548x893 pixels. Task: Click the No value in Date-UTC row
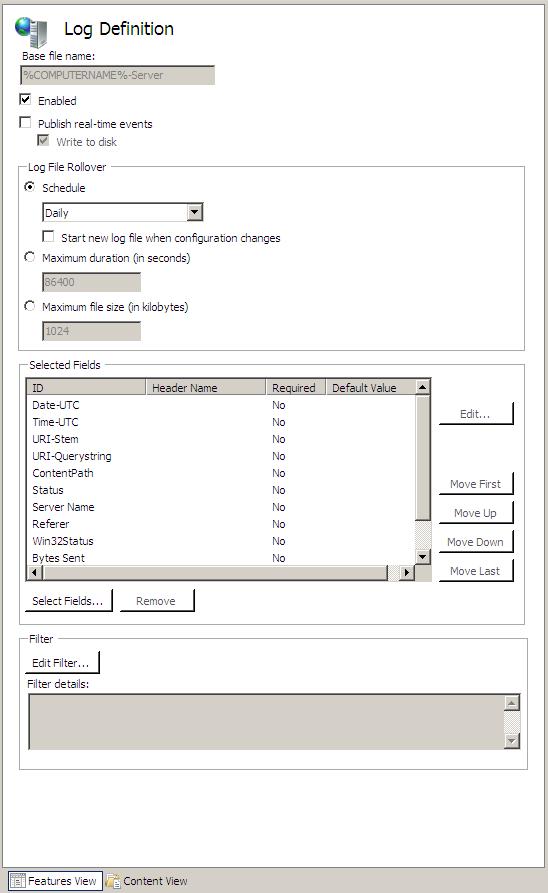click(279, 405)
